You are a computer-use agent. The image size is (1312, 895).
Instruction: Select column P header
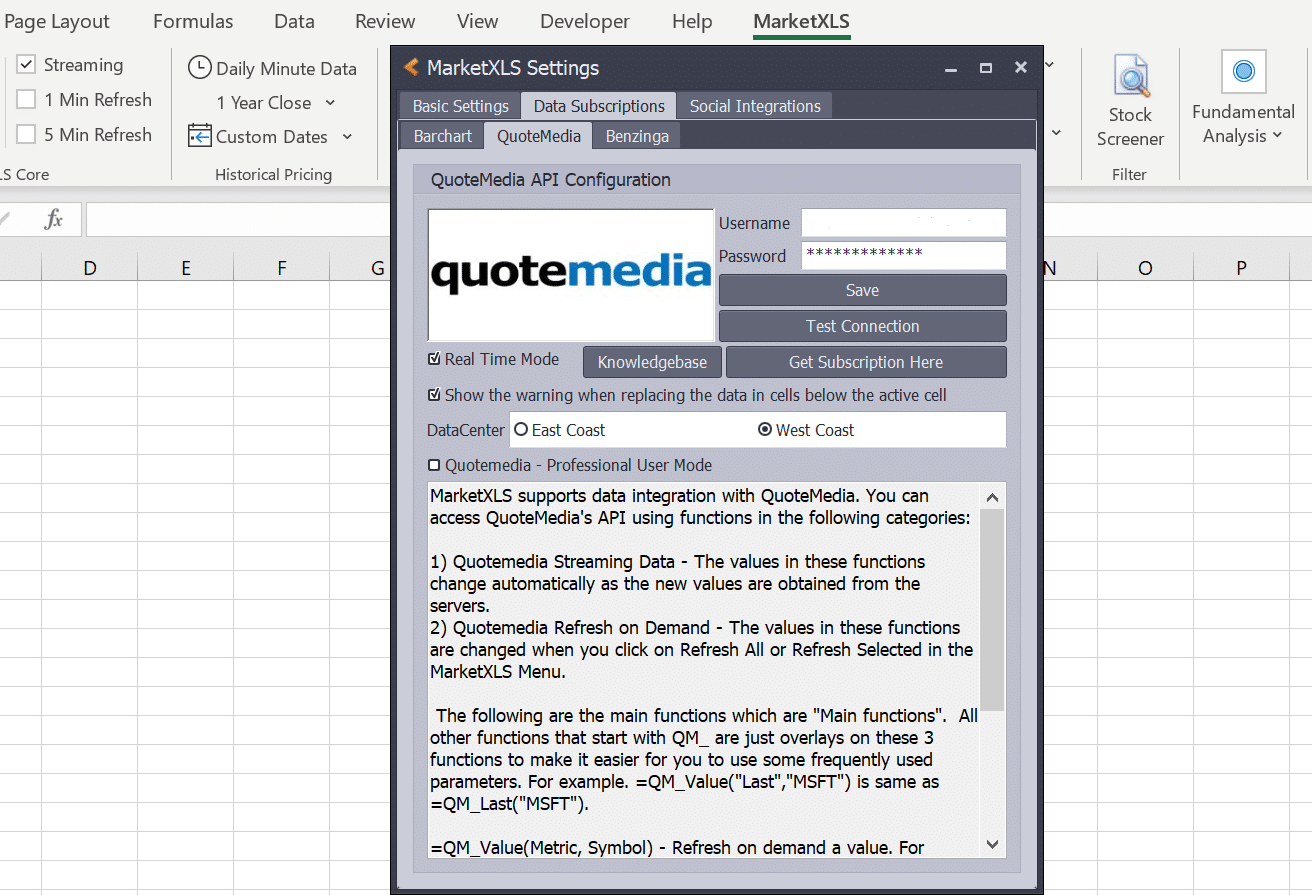click(1241, 267)
